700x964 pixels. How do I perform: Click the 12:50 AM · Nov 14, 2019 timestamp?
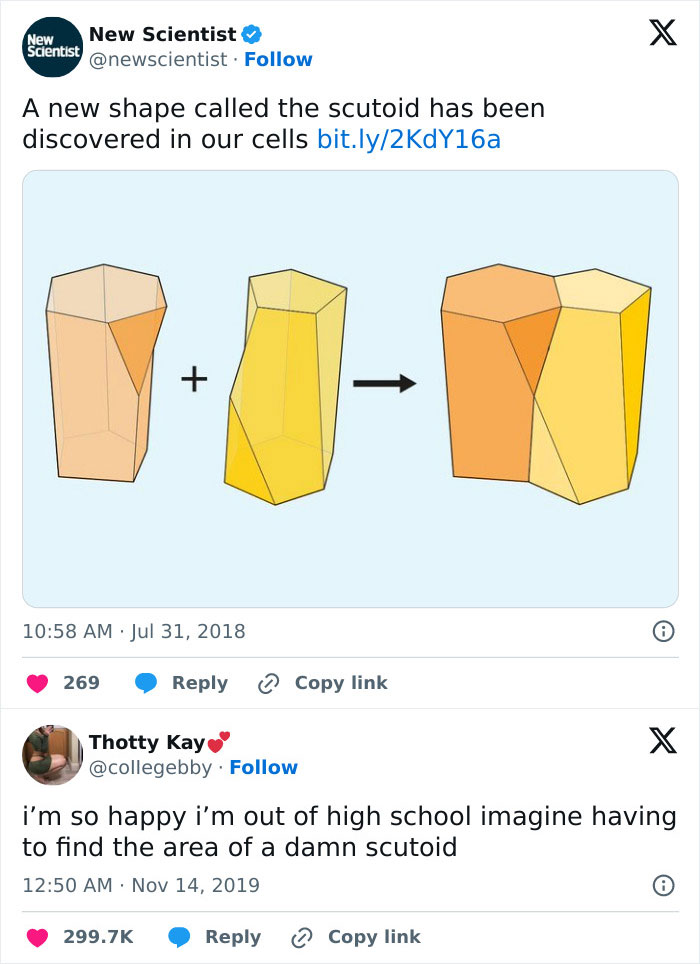tap(141, 885)
